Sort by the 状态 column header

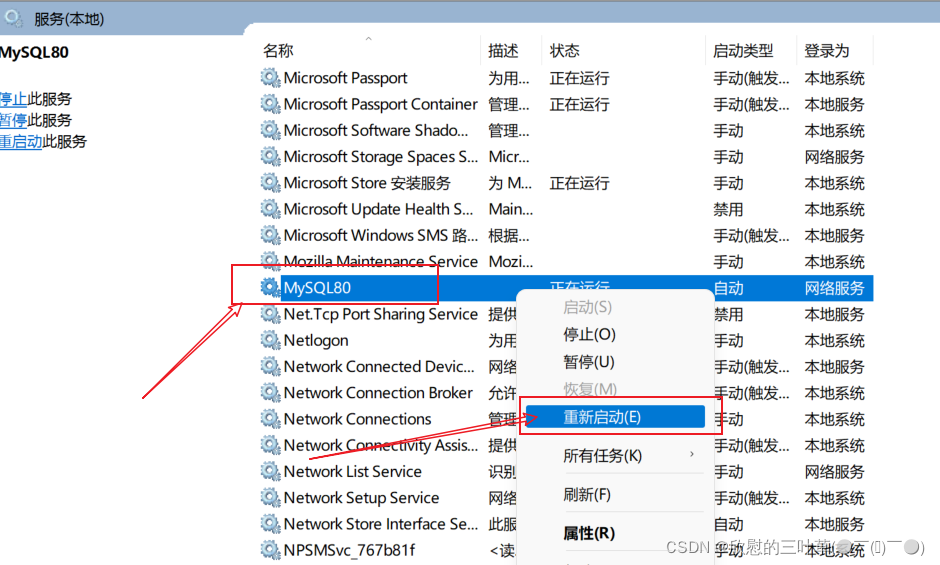[x=565, y=51]
